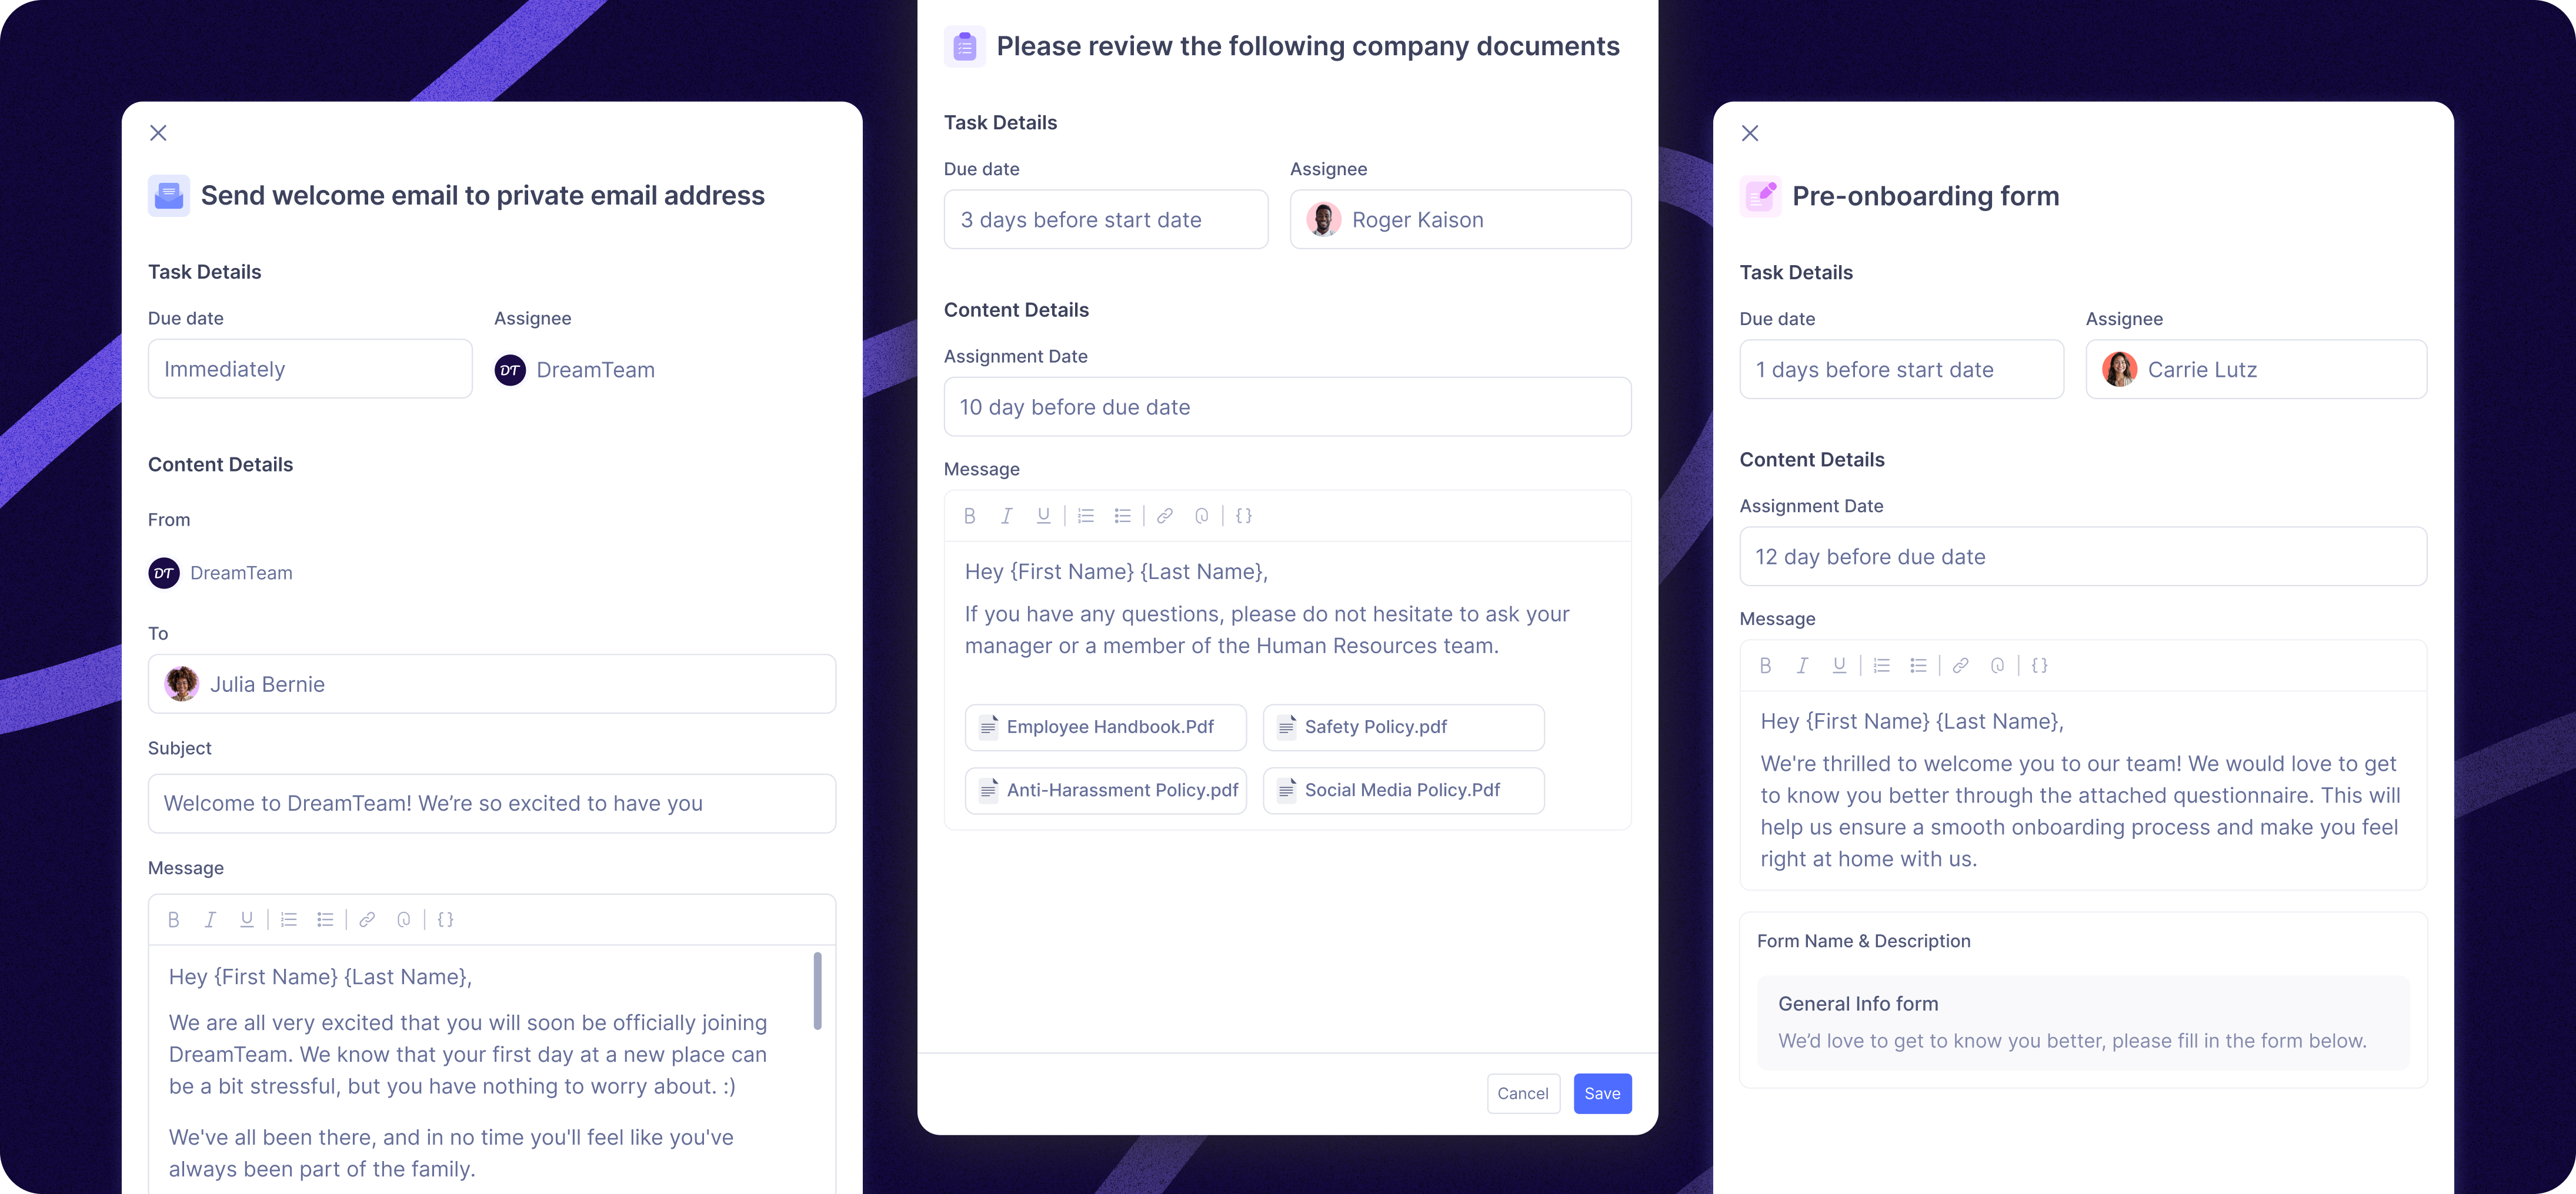Viewport: 2576px width, 1194px height.
Task: Click Underline icon in pre-onboarding form editor
Action: tap(1838, 666)
